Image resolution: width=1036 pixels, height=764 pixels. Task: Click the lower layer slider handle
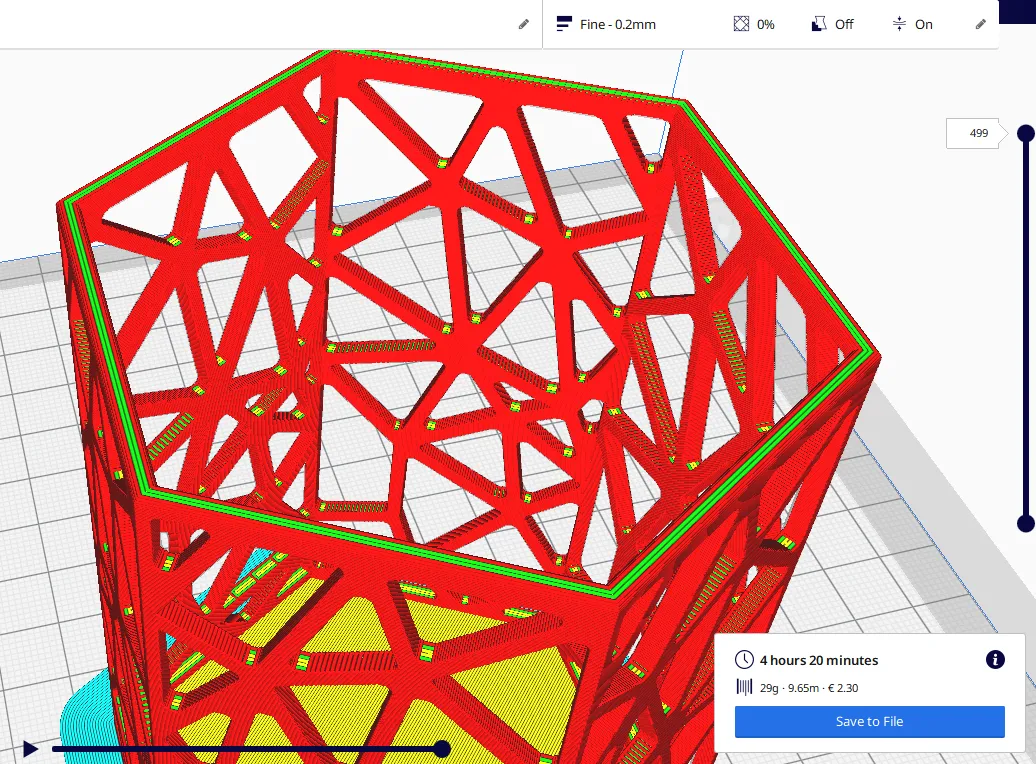[x=1025, y=523]
